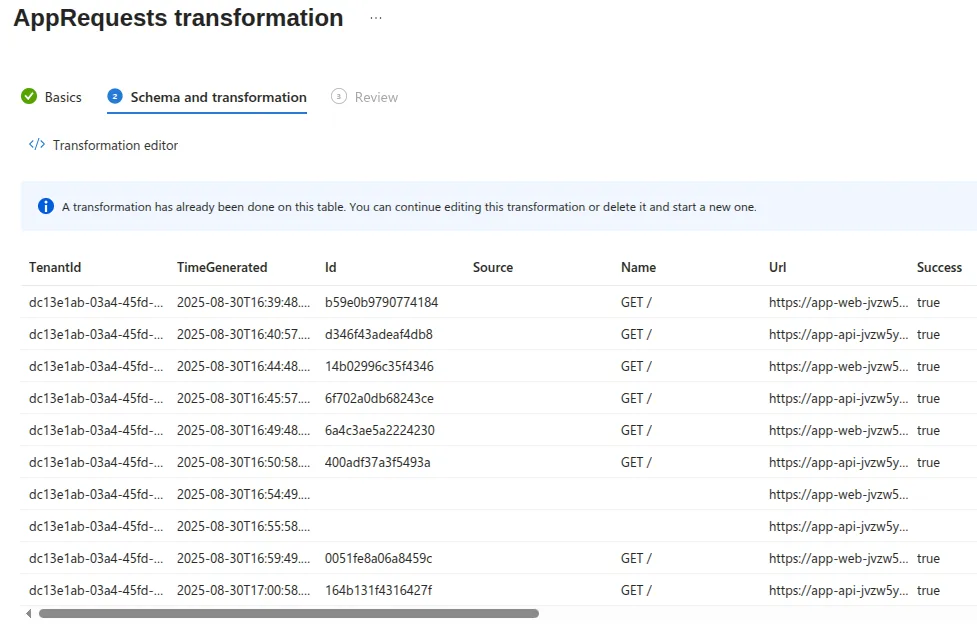Click the scrollbar left arrow
Viewport: 977px width, 627px height.
(x=28, y=614)
